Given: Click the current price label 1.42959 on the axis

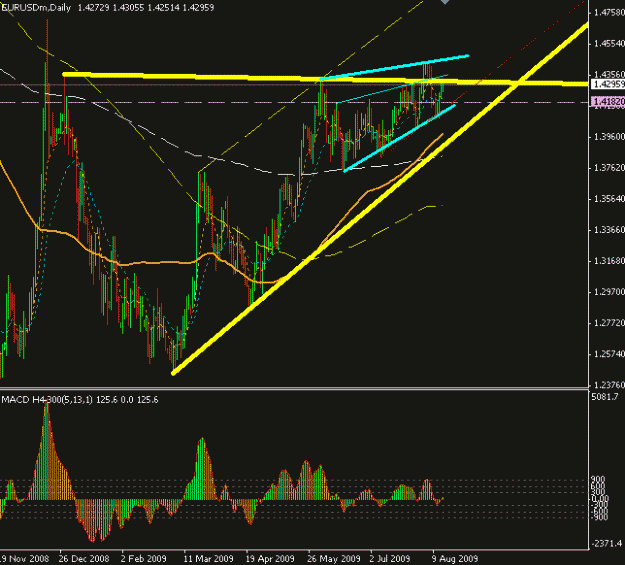Looking at the screenshot, I should 609,84.
